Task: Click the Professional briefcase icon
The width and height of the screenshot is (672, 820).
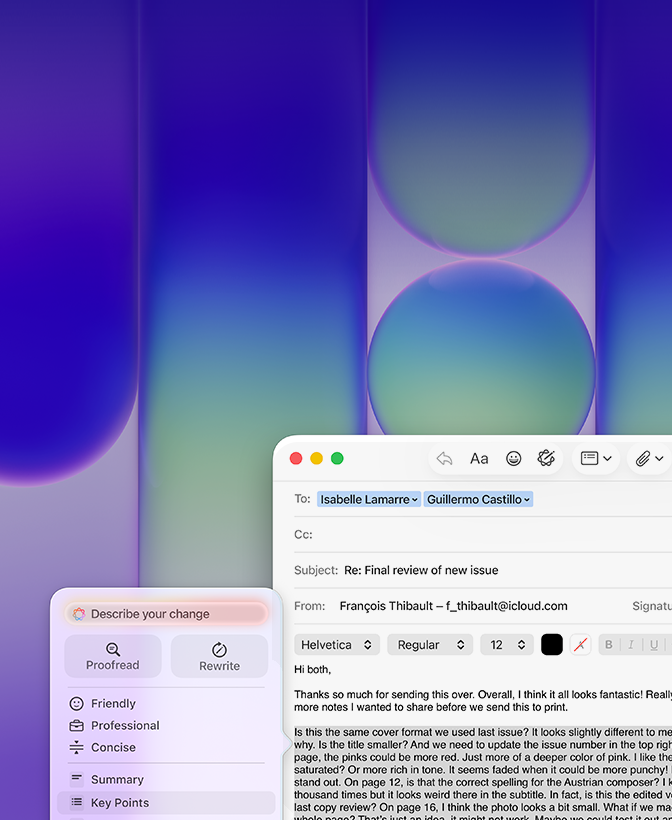Action: point(76,725)
